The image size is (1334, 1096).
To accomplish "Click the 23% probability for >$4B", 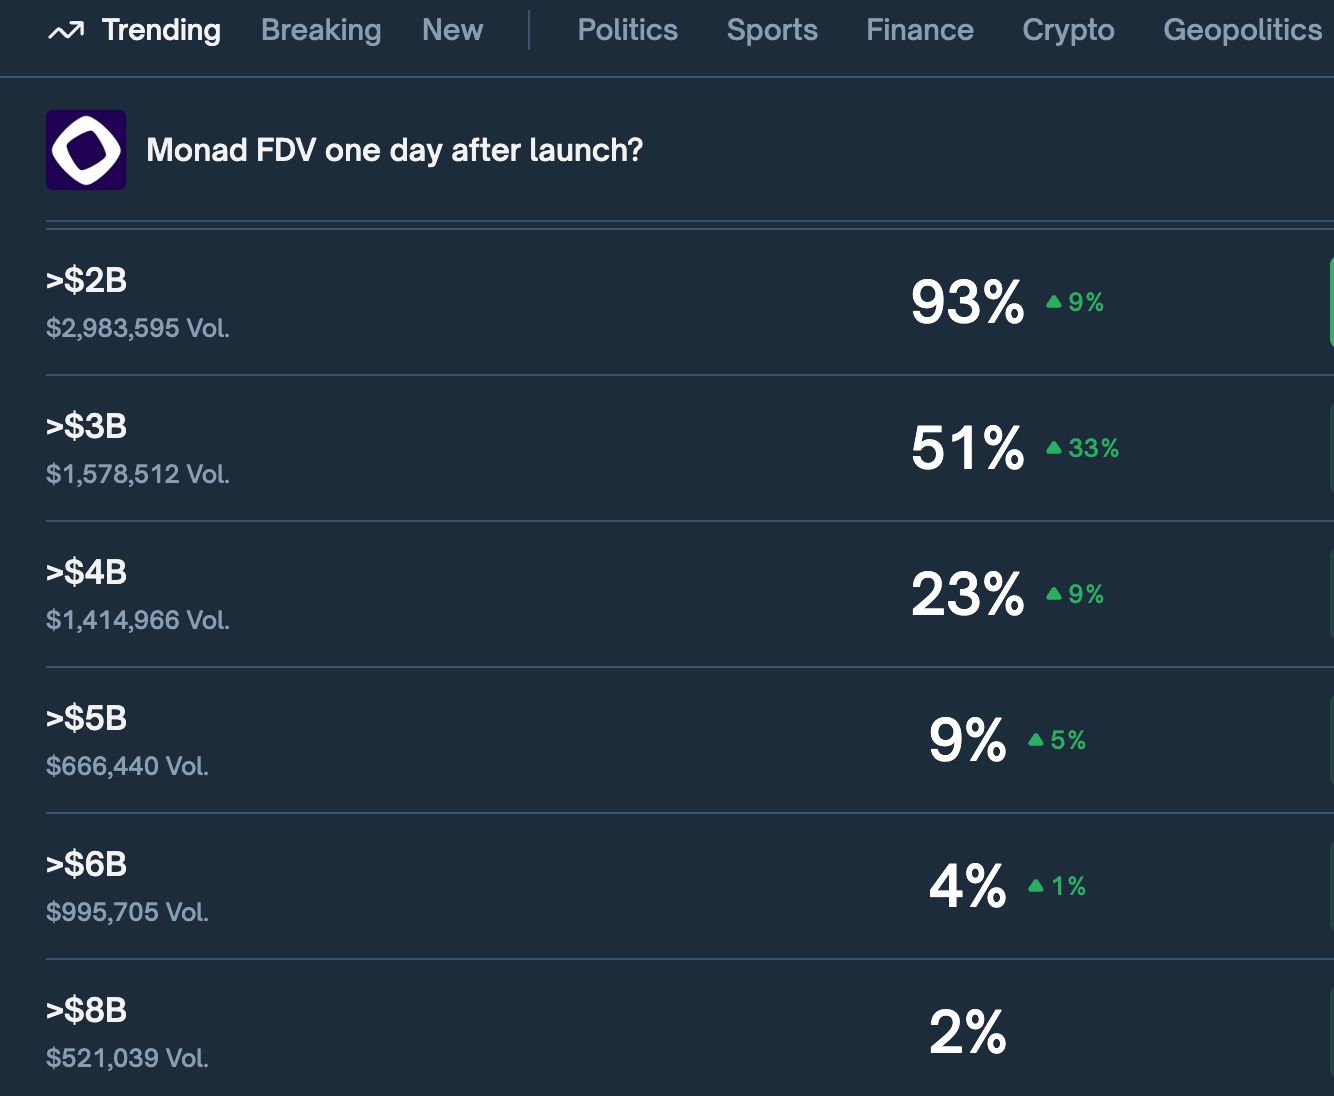I will coord(967,594).
